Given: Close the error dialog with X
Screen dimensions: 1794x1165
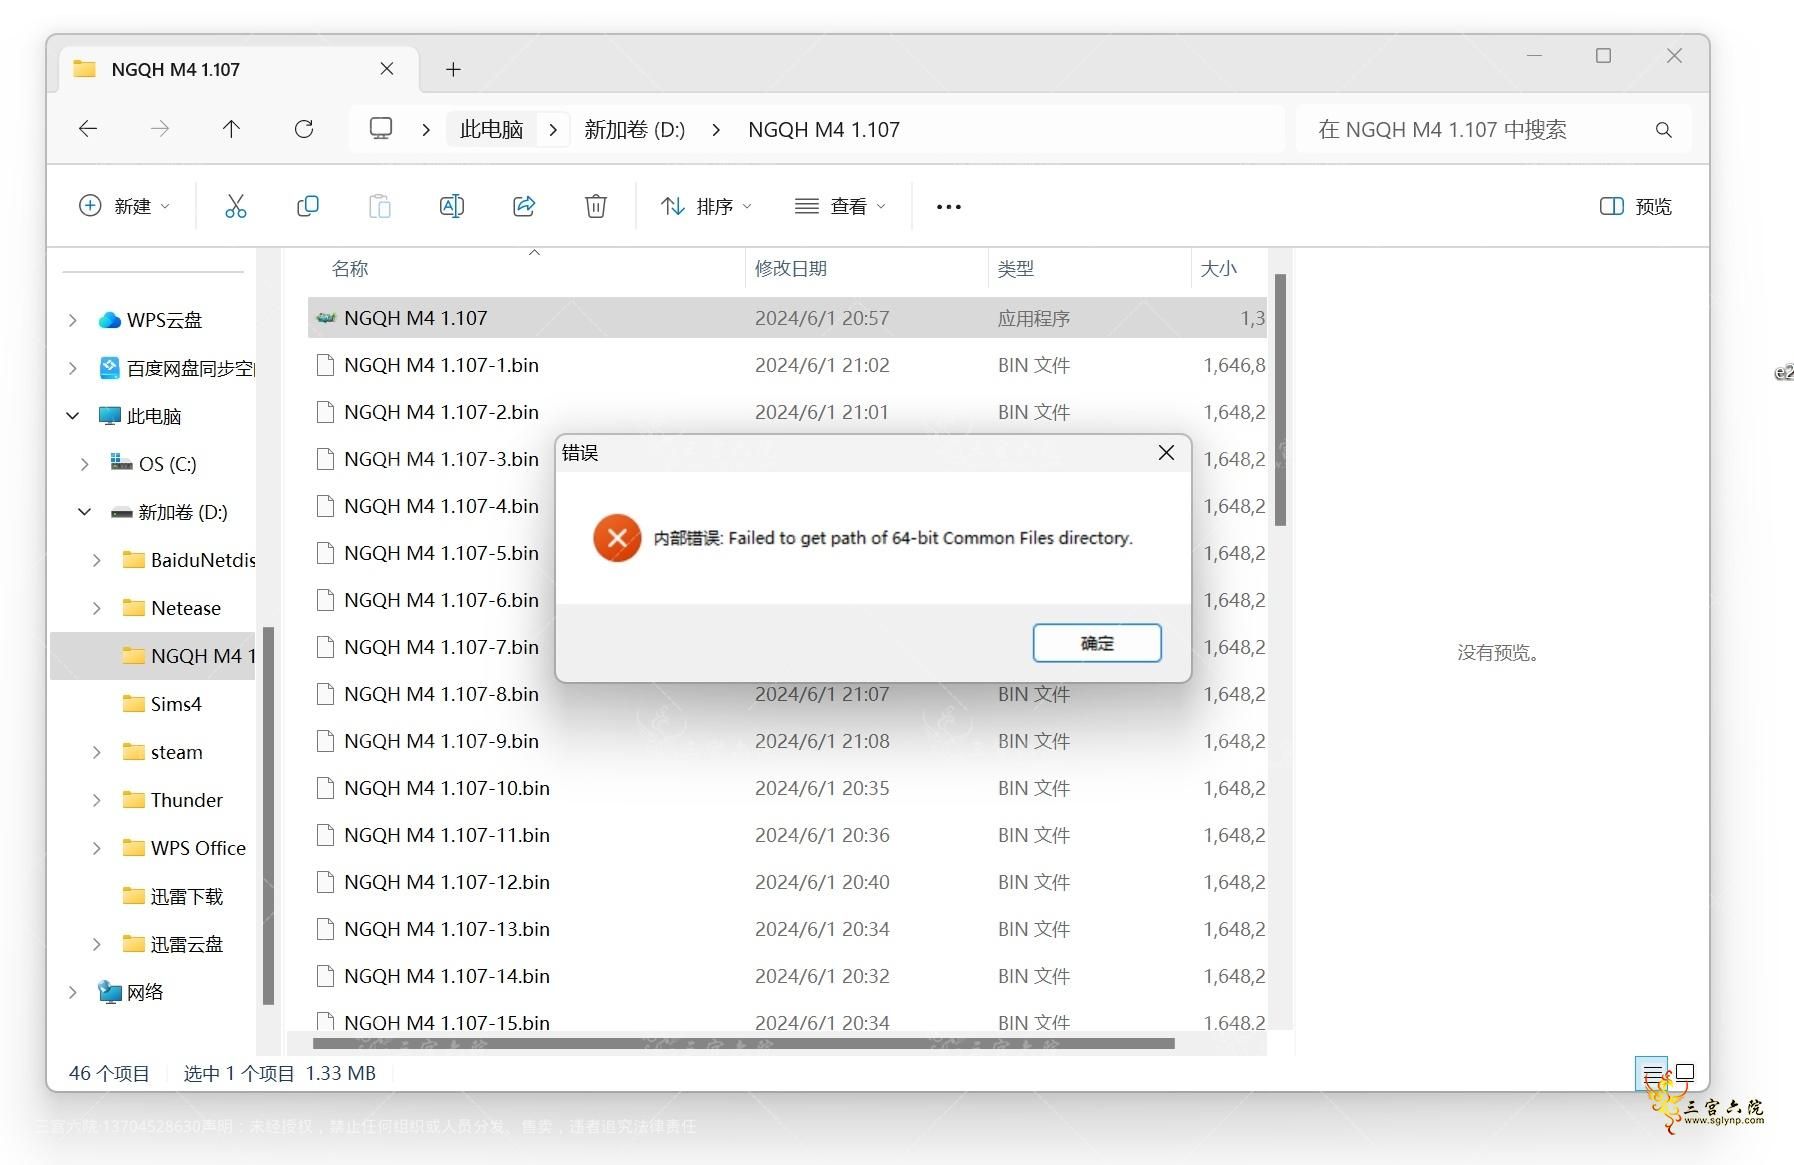Looking at the screenshot, I should pos(1166,453).
